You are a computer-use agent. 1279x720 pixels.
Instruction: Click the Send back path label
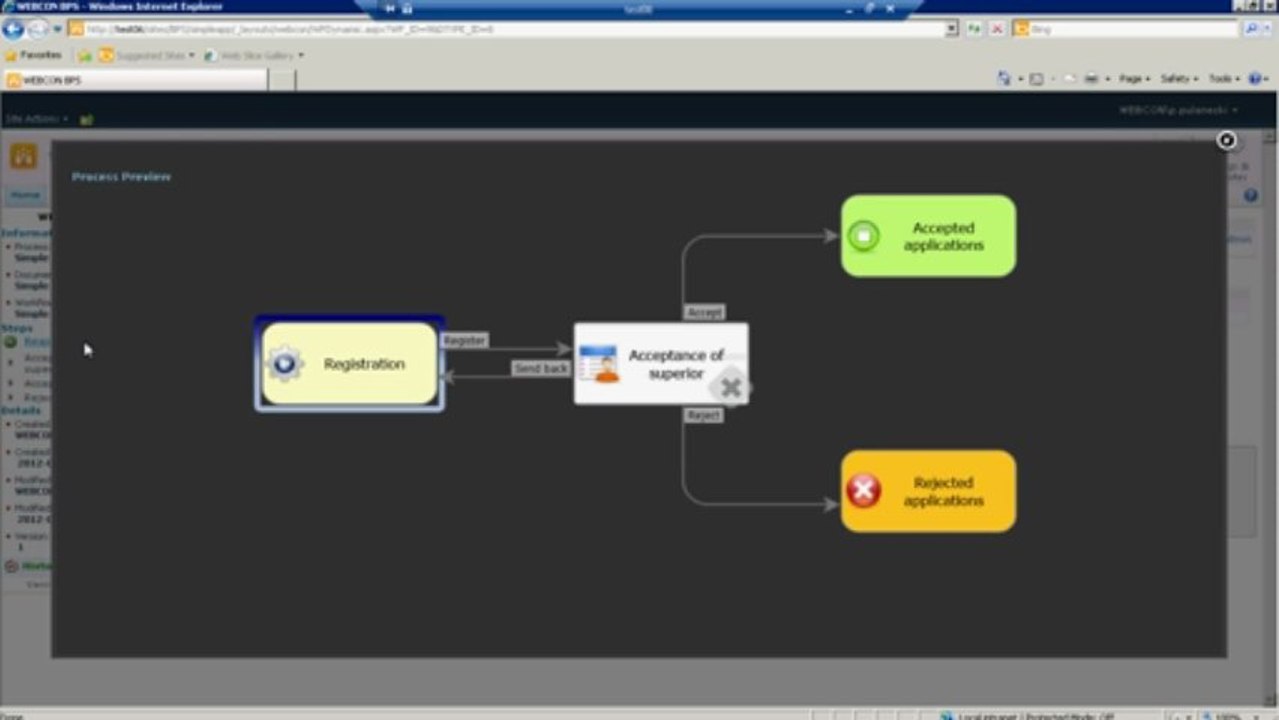541,369
